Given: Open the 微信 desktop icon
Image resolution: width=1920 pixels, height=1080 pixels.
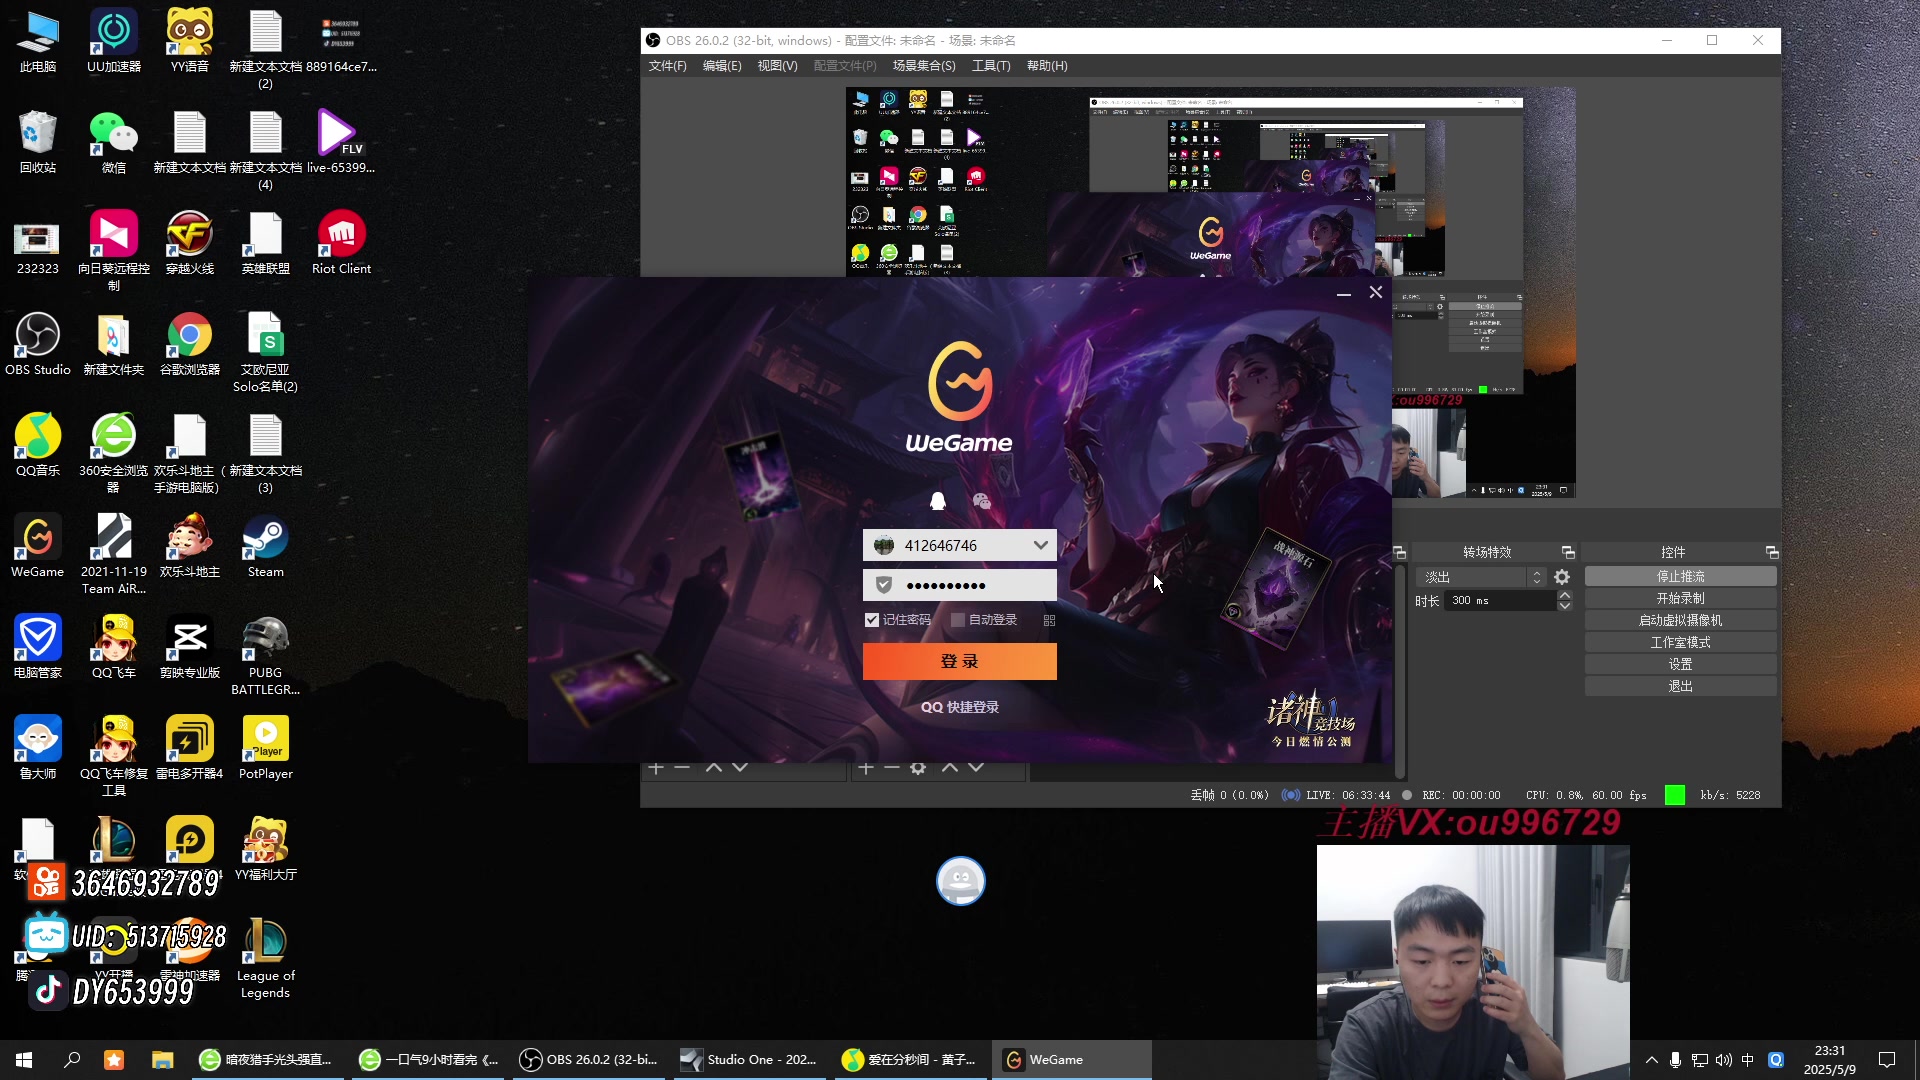Looking at the screenshot, I should click(x=114, y=142).
